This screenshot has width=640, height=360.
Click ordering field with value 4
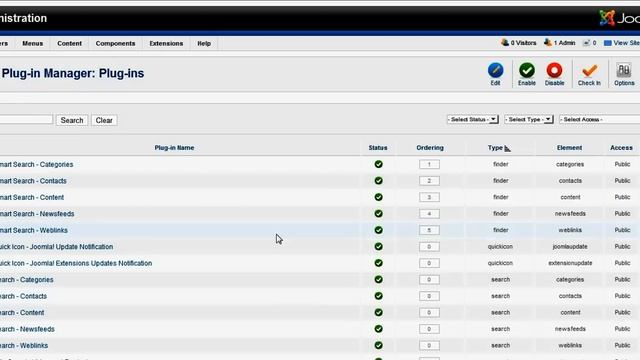[x=429, y=213]
